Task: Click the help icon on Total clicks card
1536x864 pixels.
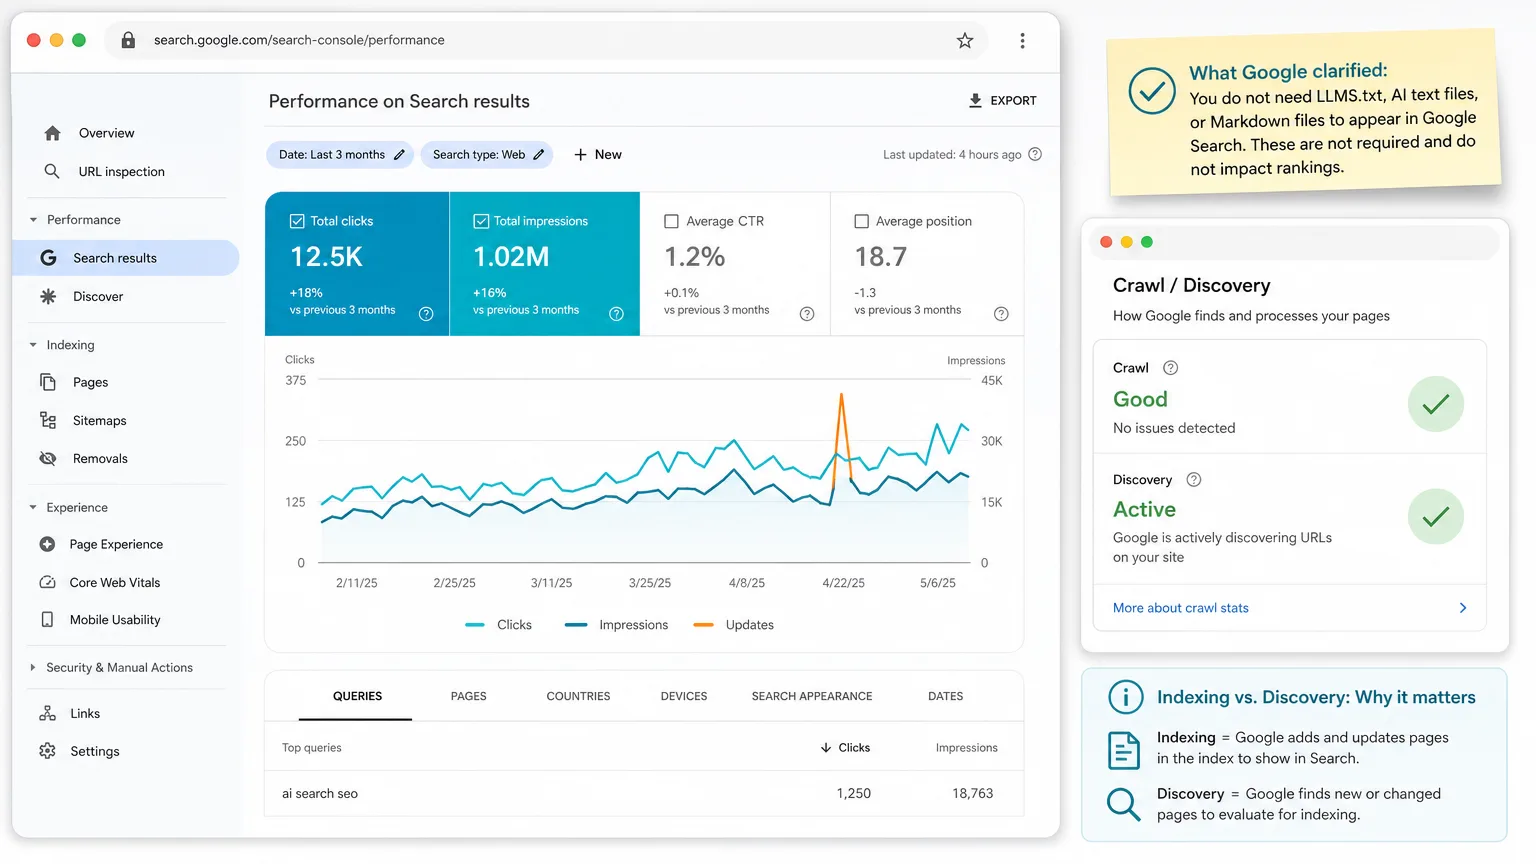Action: [x=426, y=314]
